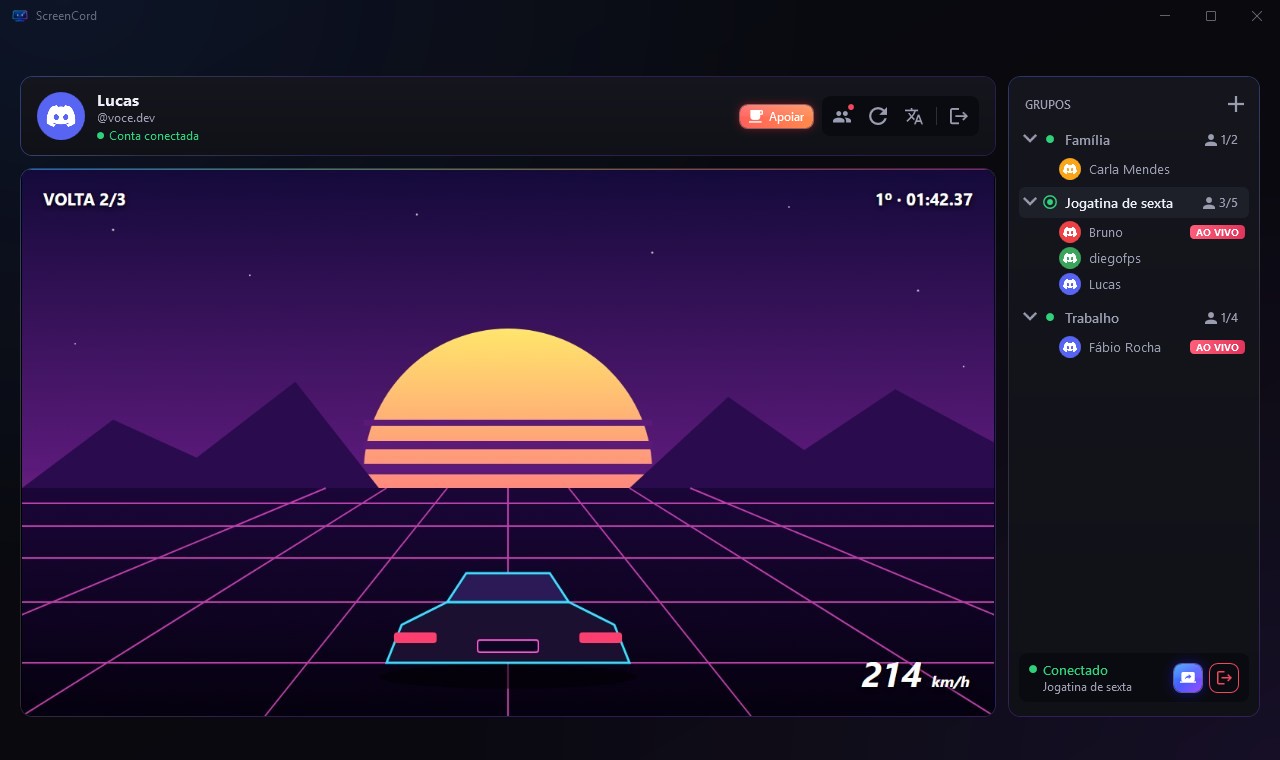Viewport: 1280px width, 760px height.
Task: Click the AO VIVO badge next to Fábio Rocha
Action: [1217, 347]
